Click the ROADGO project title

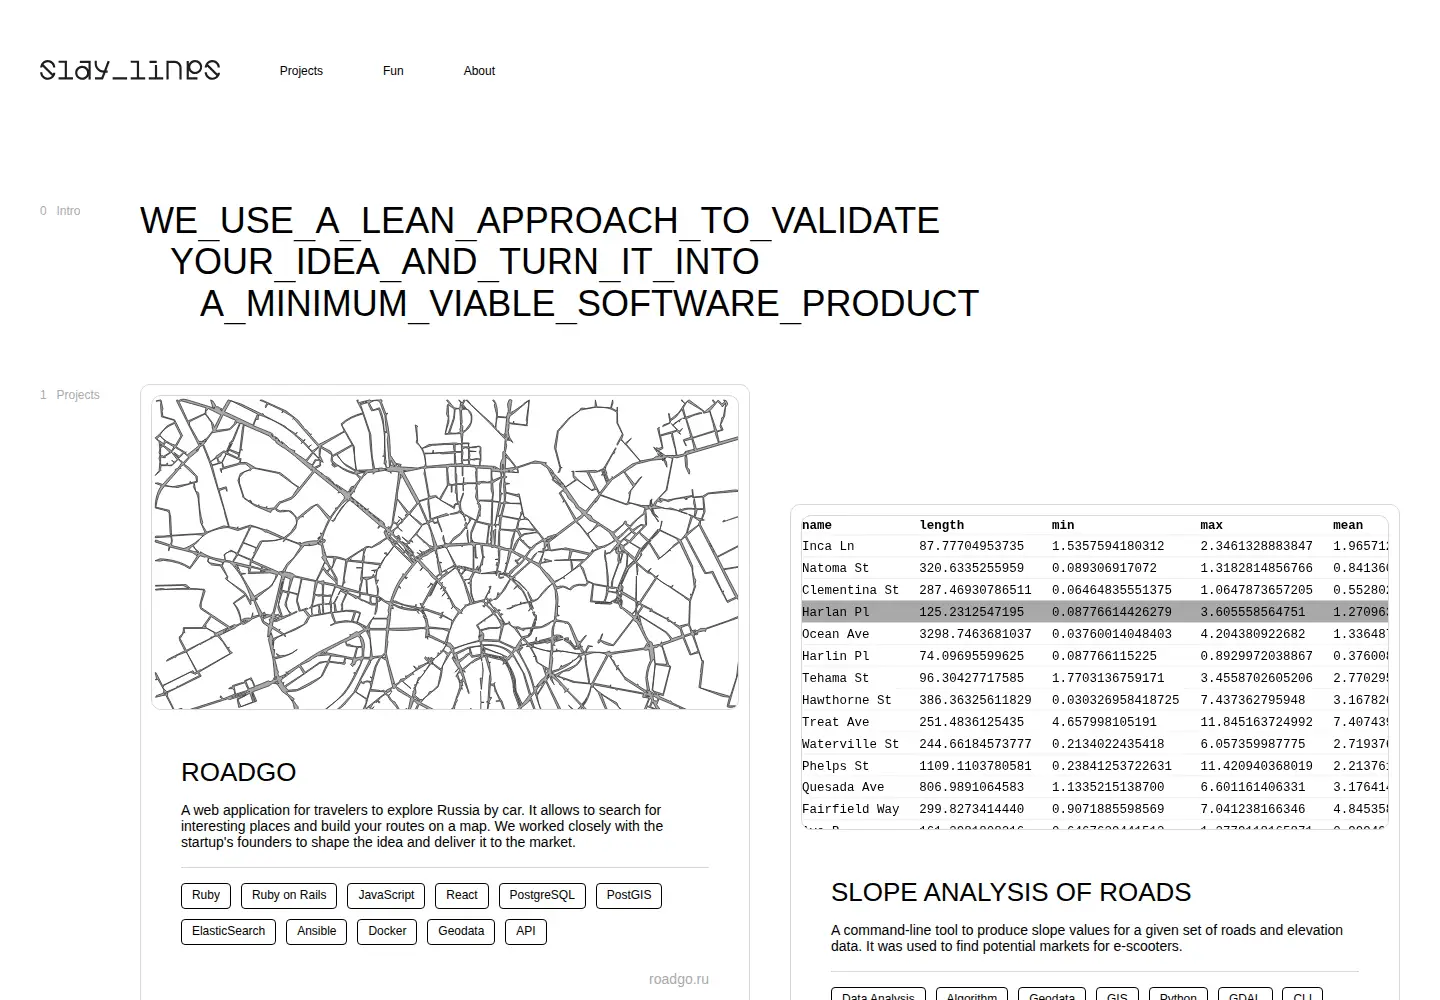[238, 772]
